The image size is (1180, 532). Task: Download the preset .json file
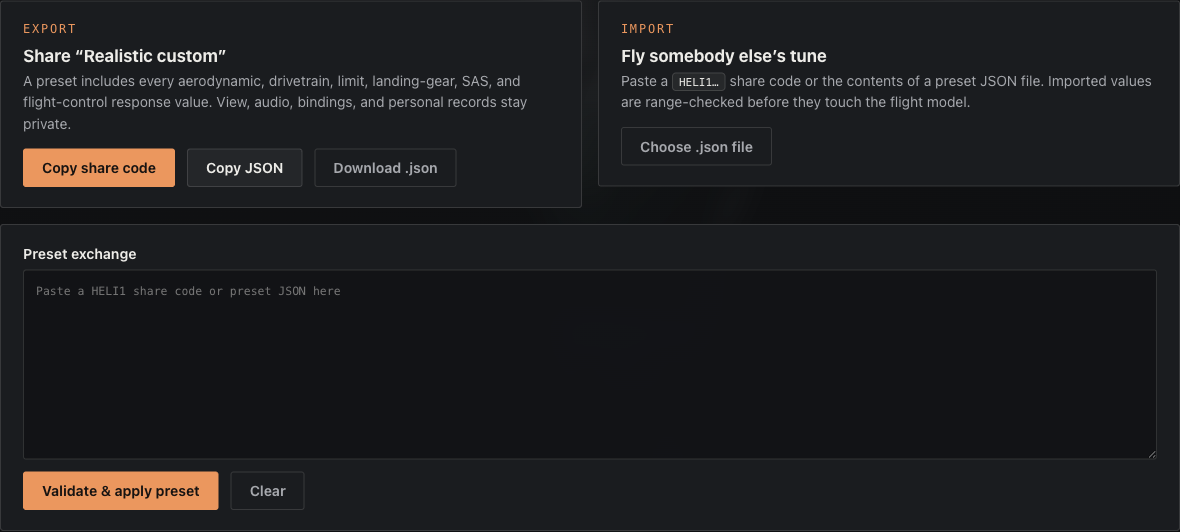point(385,168)
